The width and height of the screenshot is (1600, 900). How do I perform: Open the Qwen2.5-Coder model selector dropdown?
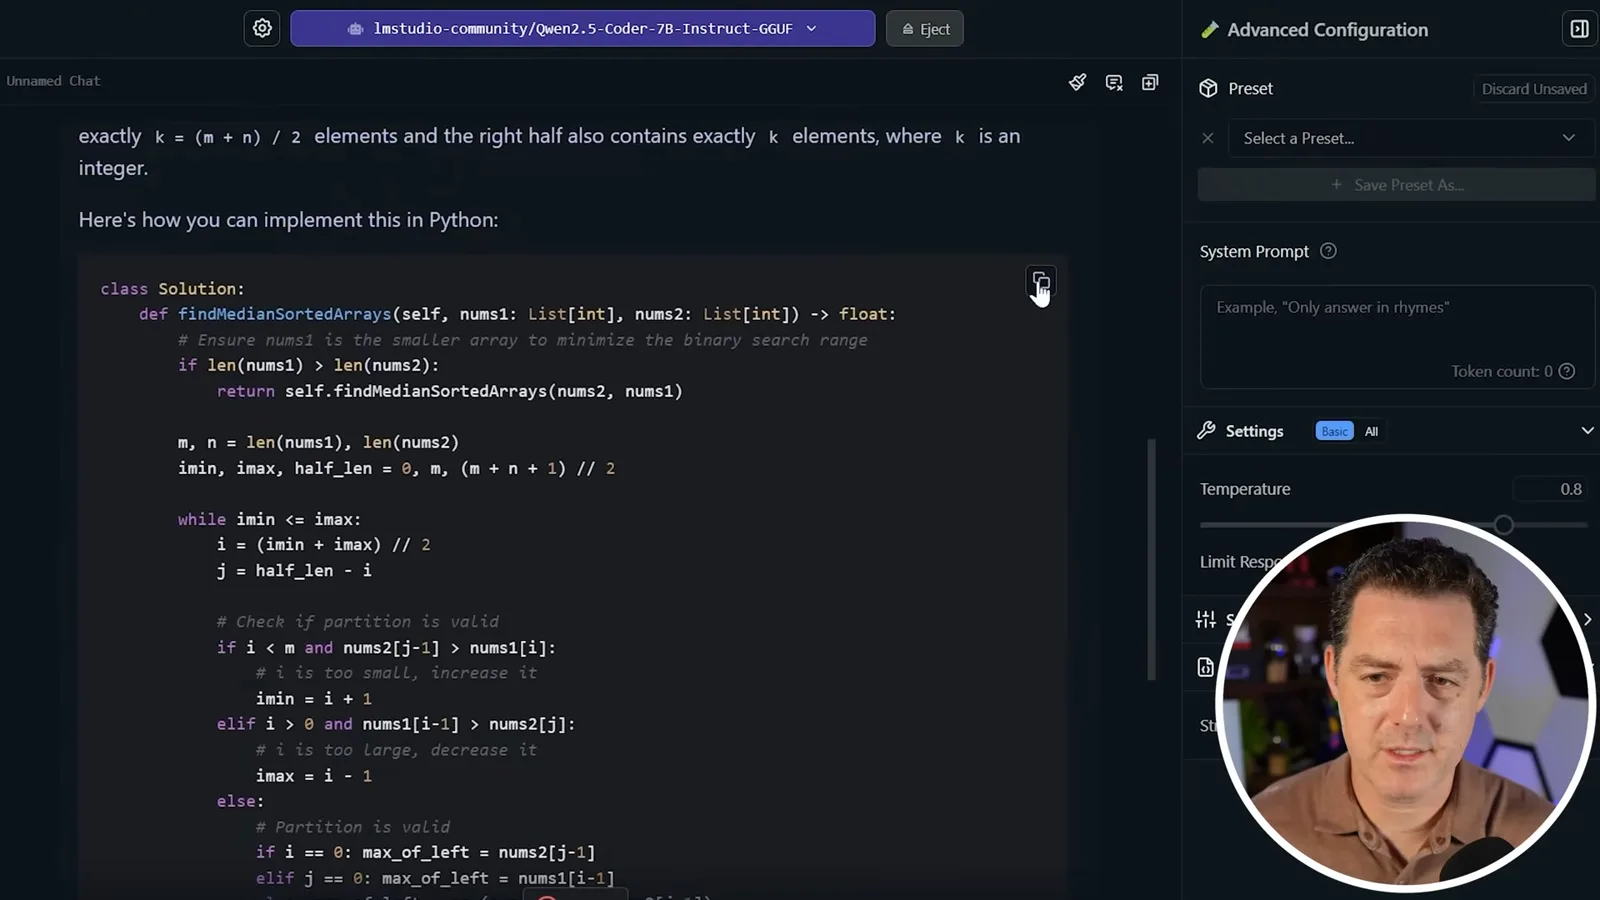click(582, 28)
